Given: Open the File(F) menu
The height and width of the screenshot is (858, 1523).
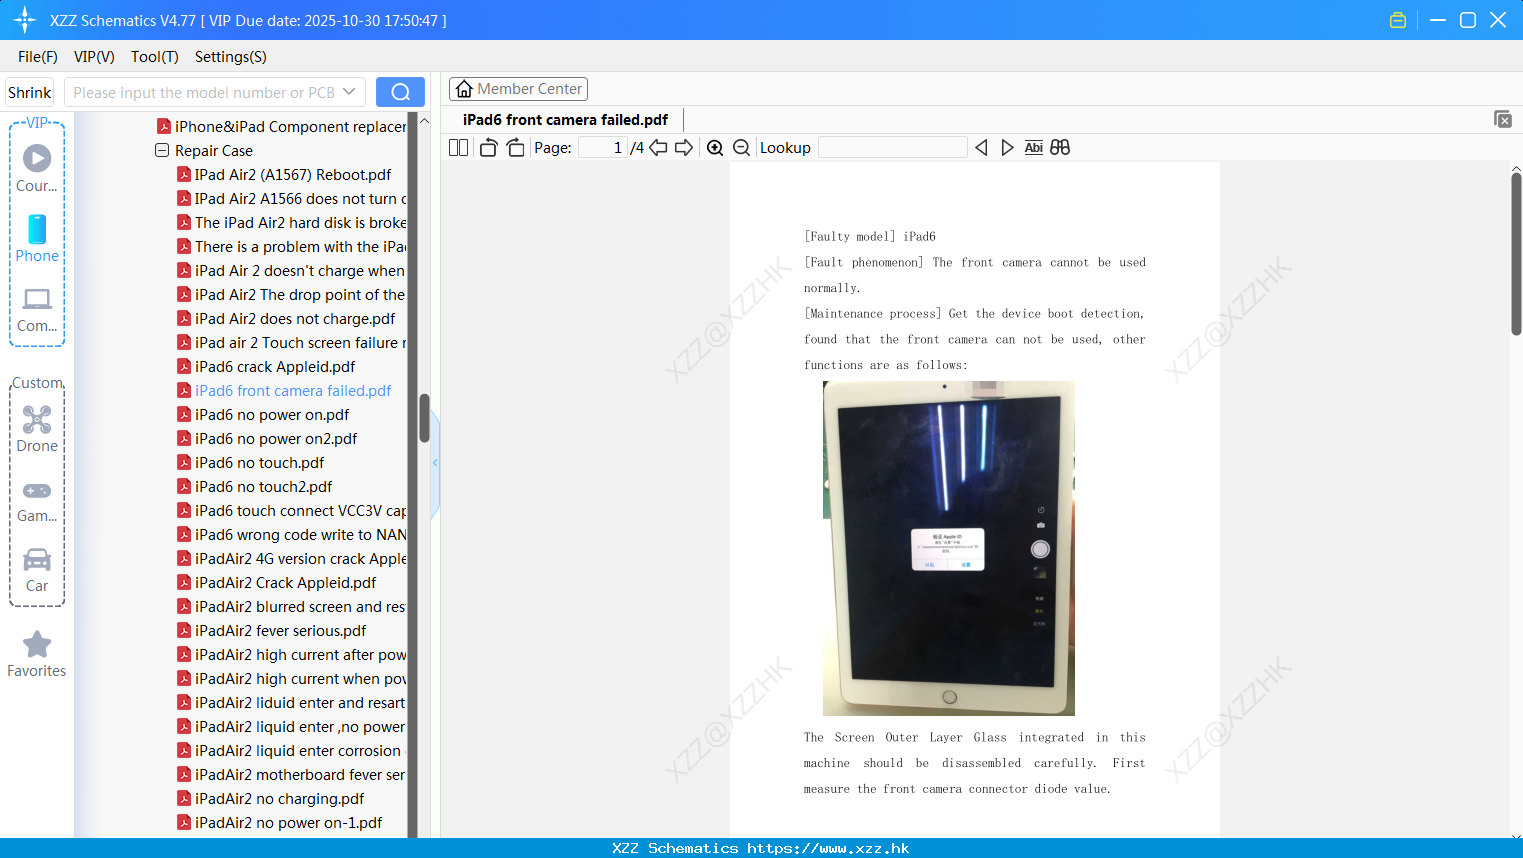Looking at the screenshot, I should coord(38,57).
